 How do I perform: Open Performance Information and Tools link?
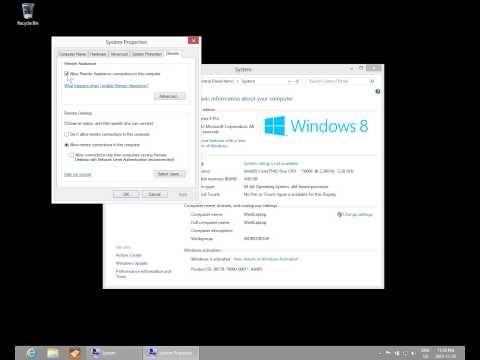pos(143,274)
